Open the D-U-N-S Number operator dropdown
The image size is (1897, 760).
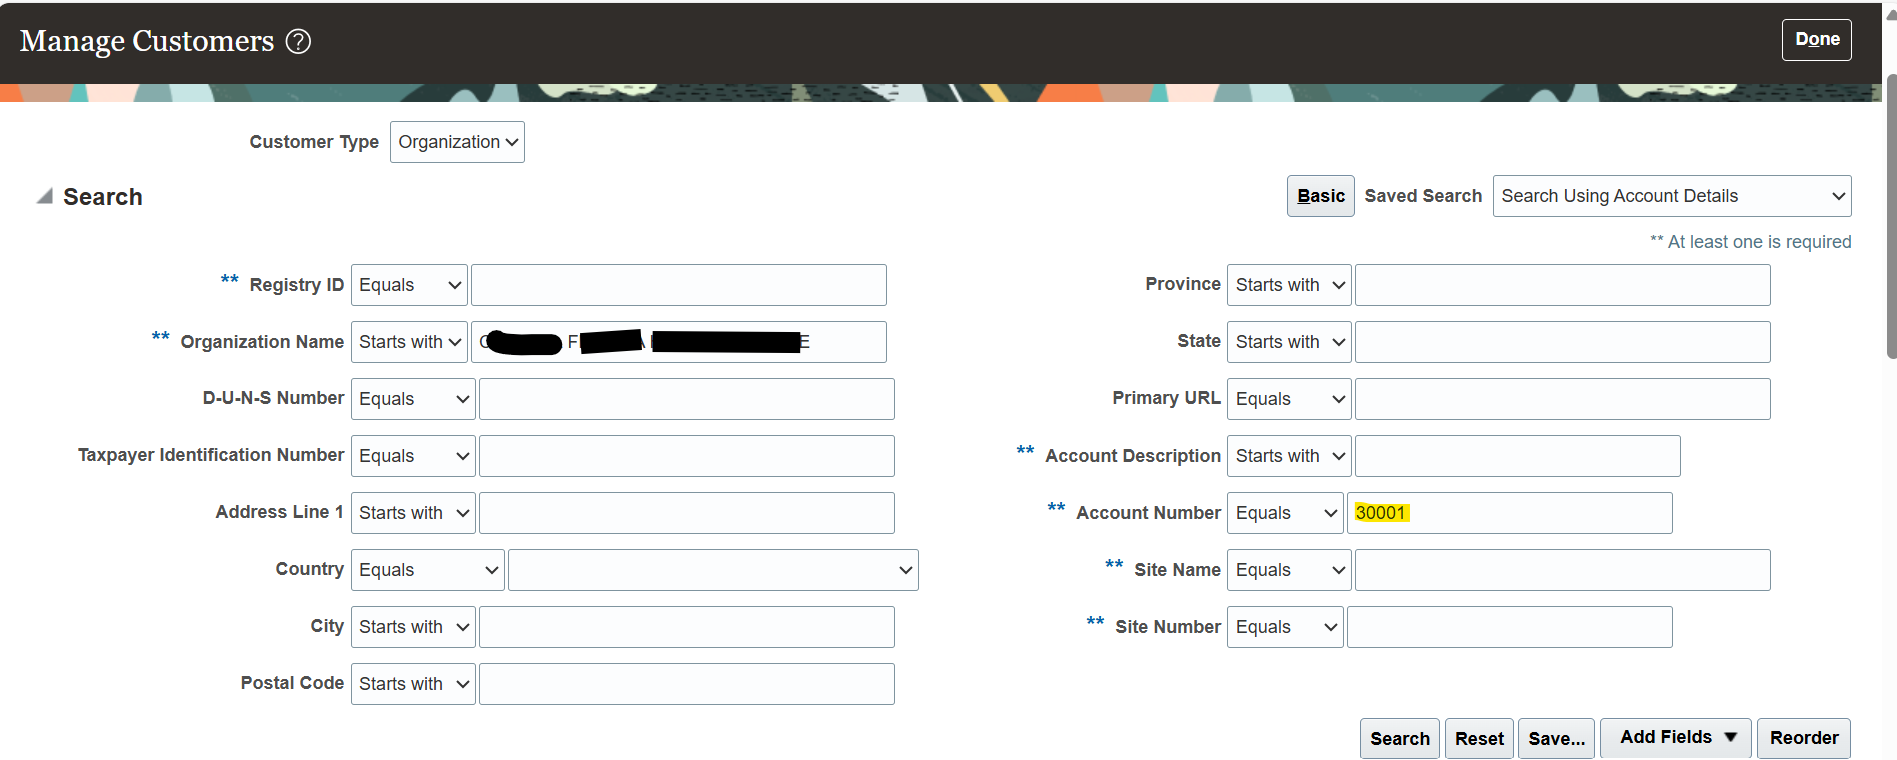pyautogui.click(x=413, y=399)
